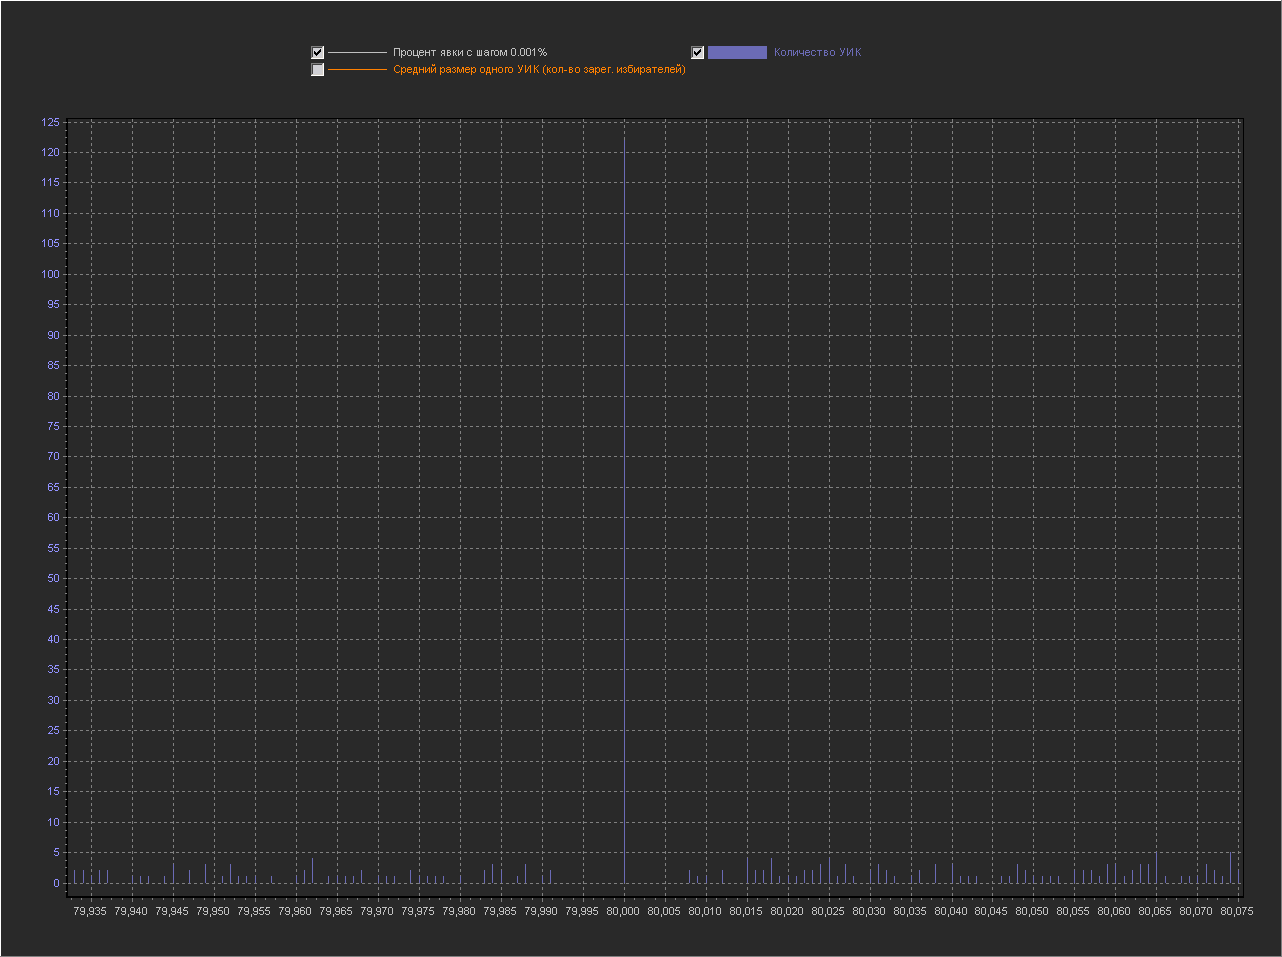1282x957 pixels.
Task: Click the y-axis label 110
Action: [51, 213]
